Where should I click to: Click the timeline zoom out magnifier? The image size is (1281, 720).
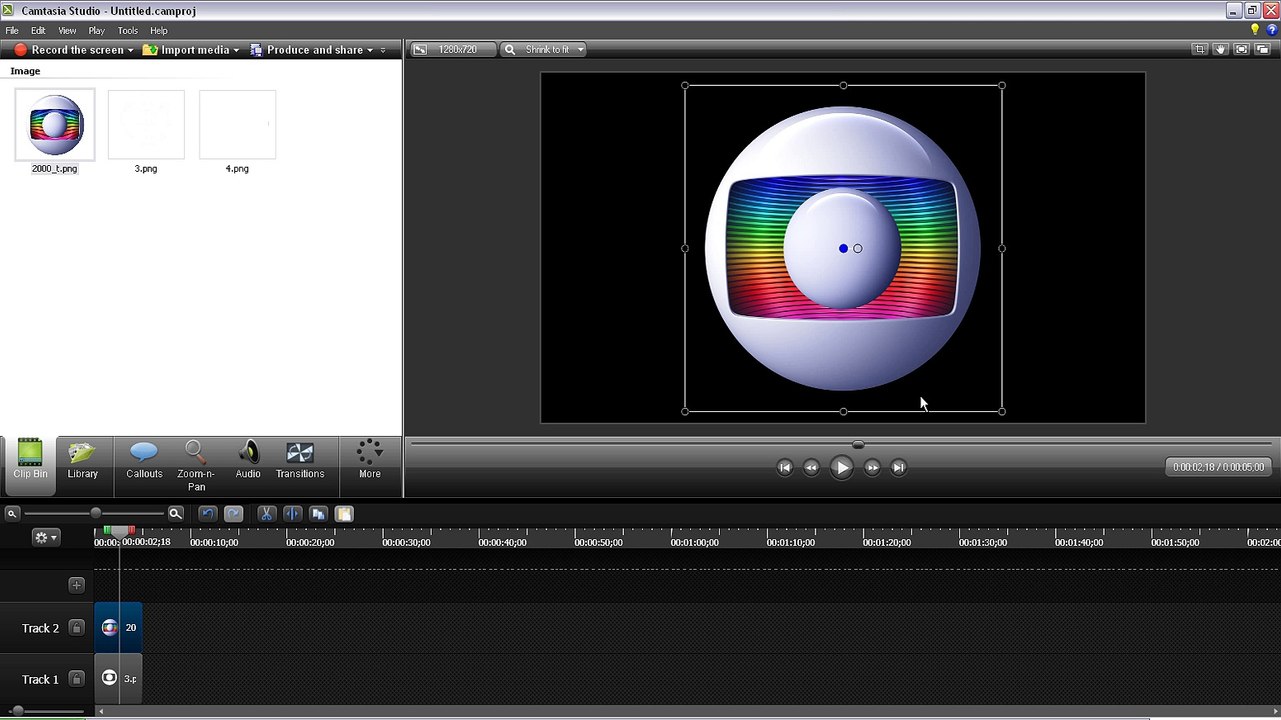(x=12, y=514)
